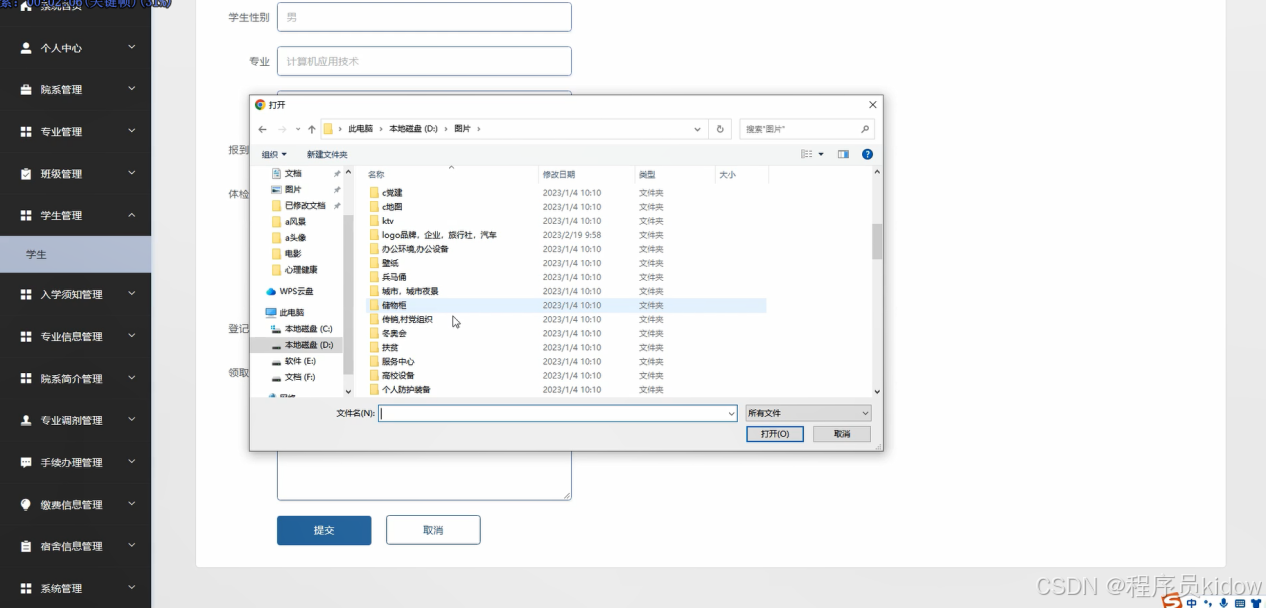Click the 缴费信息管理 bulb icon
Screen dimensions: 1266x608
(26, 505)
